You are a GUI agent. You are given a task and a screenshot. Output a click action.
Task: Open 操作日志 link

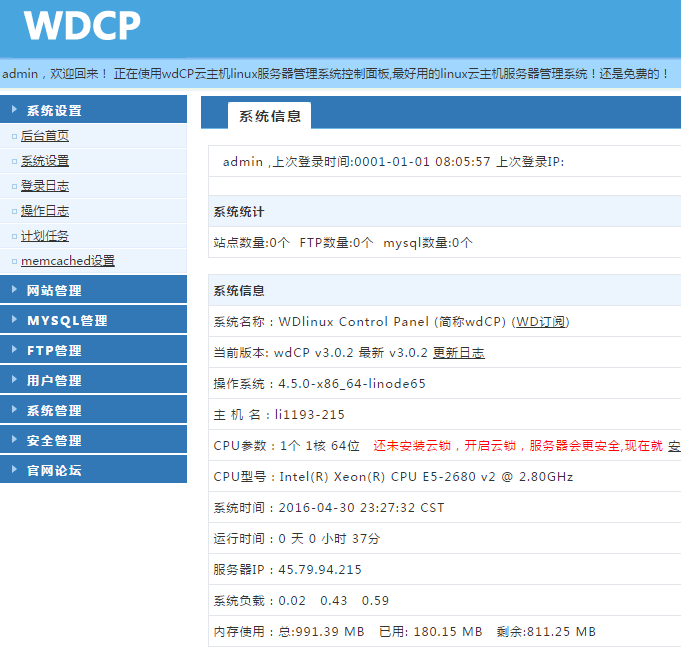point(45,211)
